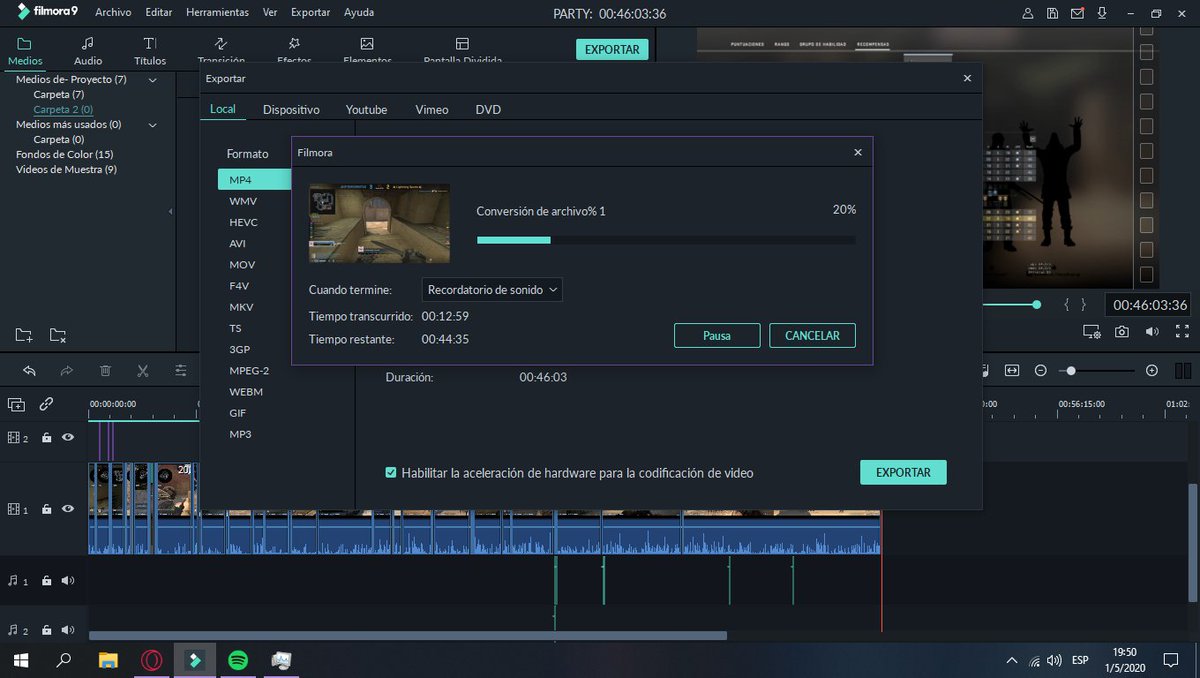The width and height of the screenshot is (1200, 678).
Task: Open the adjust sliders edit icon
Action: click(180, 370)
